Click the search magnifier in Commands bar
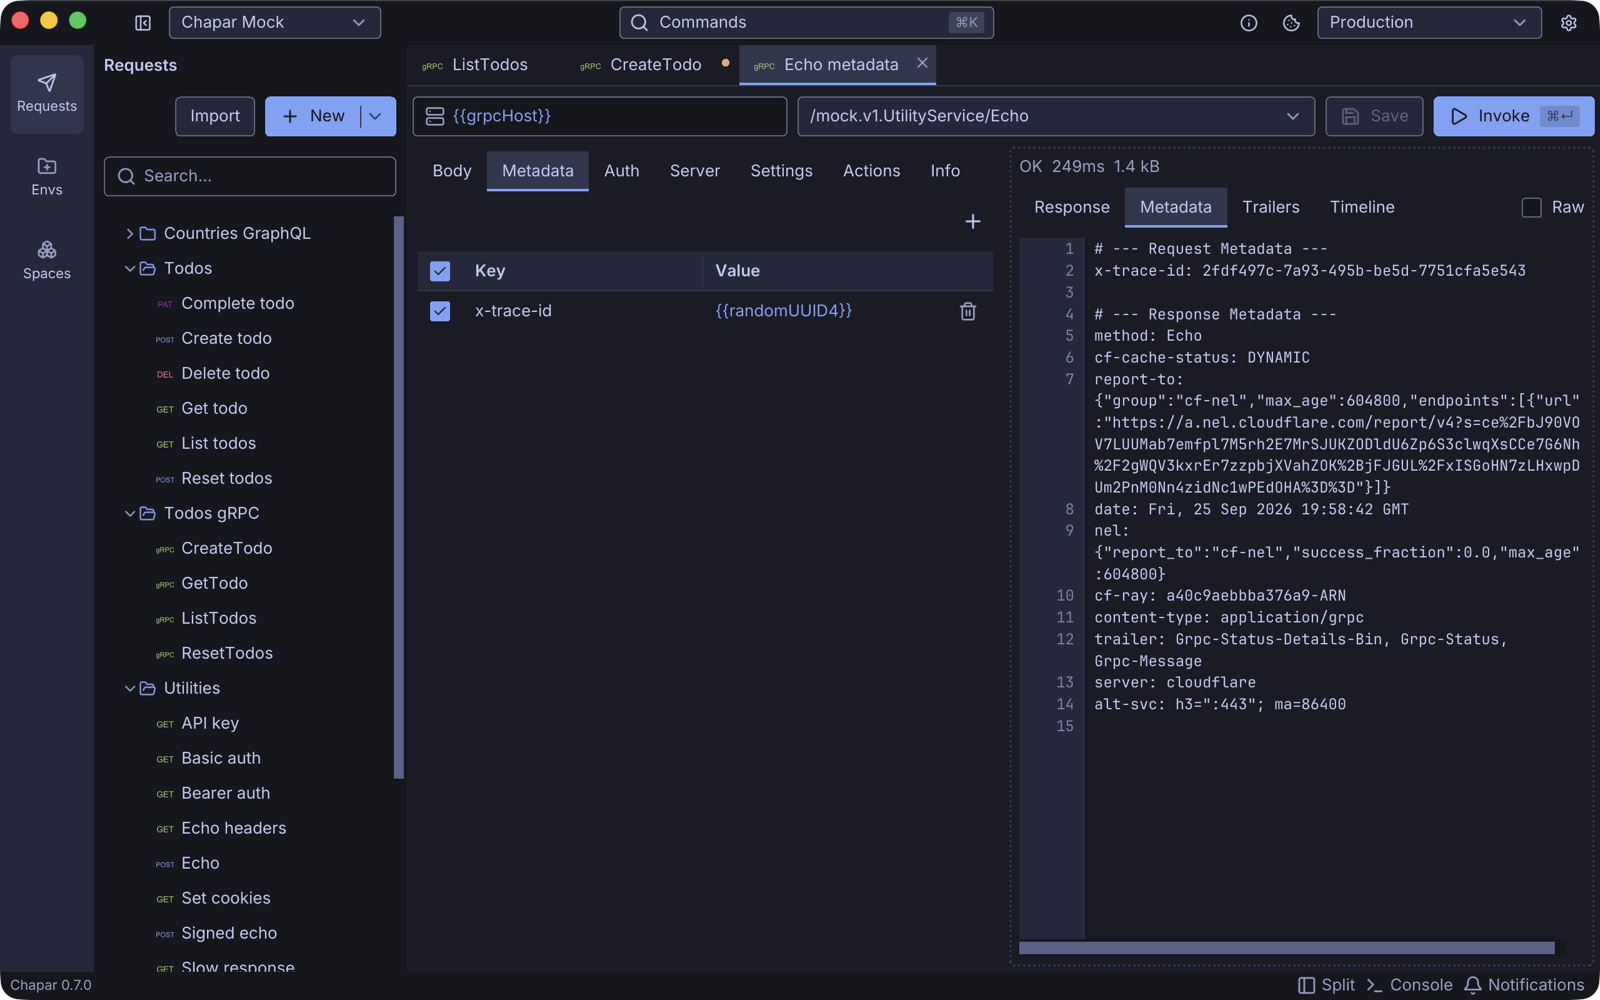The height and width of the screenshot is (1000, 1600). pyautogui.click(x=639, y=22)
